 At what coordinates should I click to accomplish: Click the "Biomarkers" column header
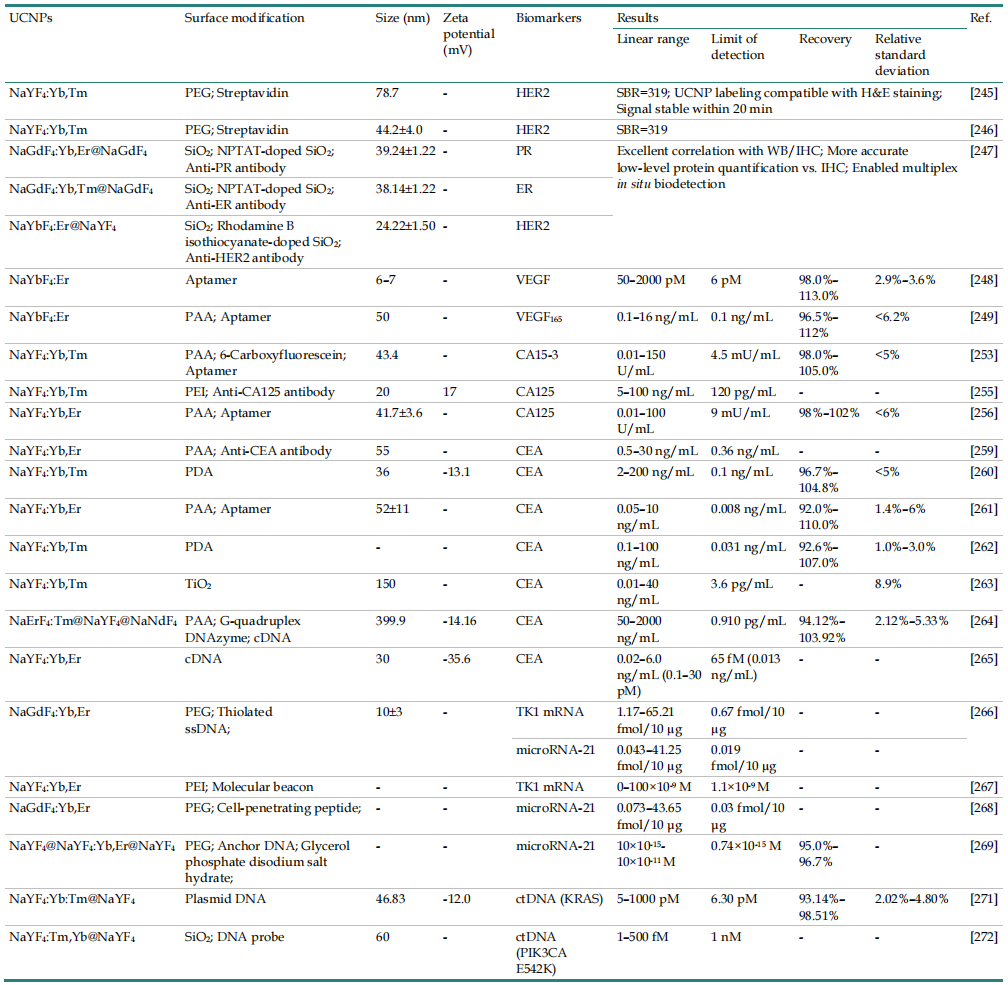548,18
